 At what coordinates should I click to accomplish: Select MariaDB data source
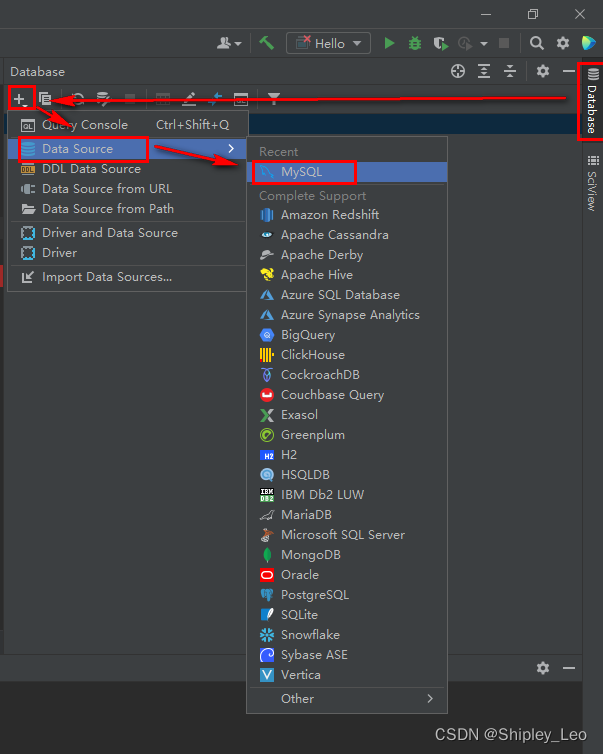(347, 515)
